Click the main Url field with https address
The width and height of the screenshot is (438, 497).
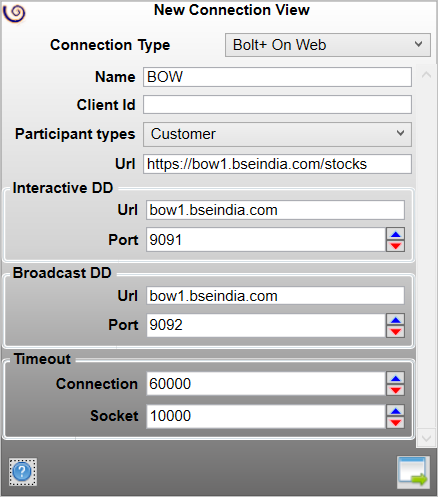[x=277, y=164]
